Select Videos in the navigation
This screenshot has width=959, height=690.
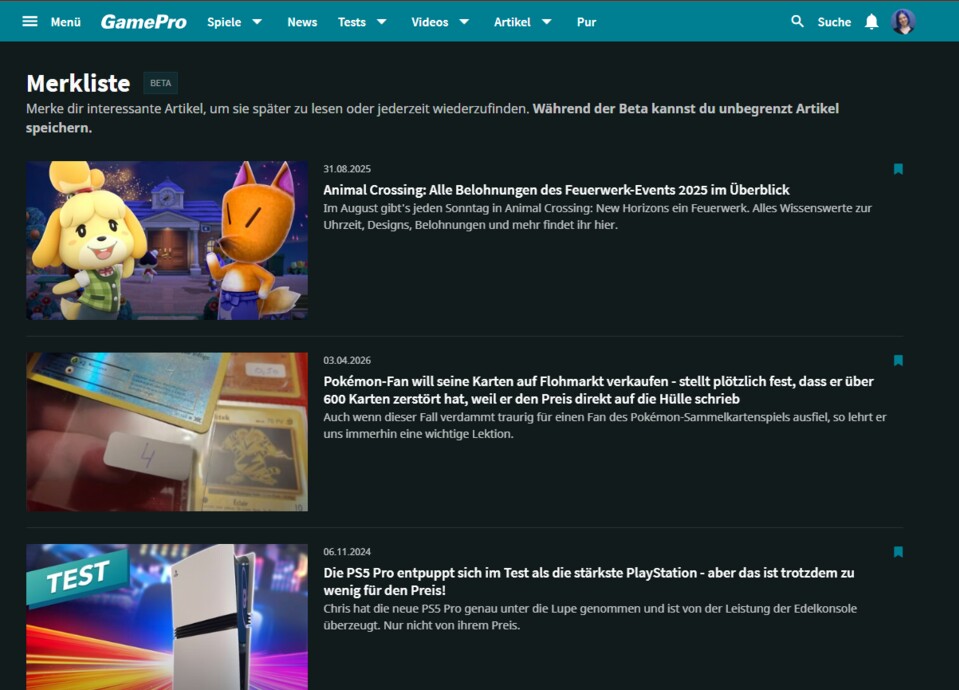[429, 22]
